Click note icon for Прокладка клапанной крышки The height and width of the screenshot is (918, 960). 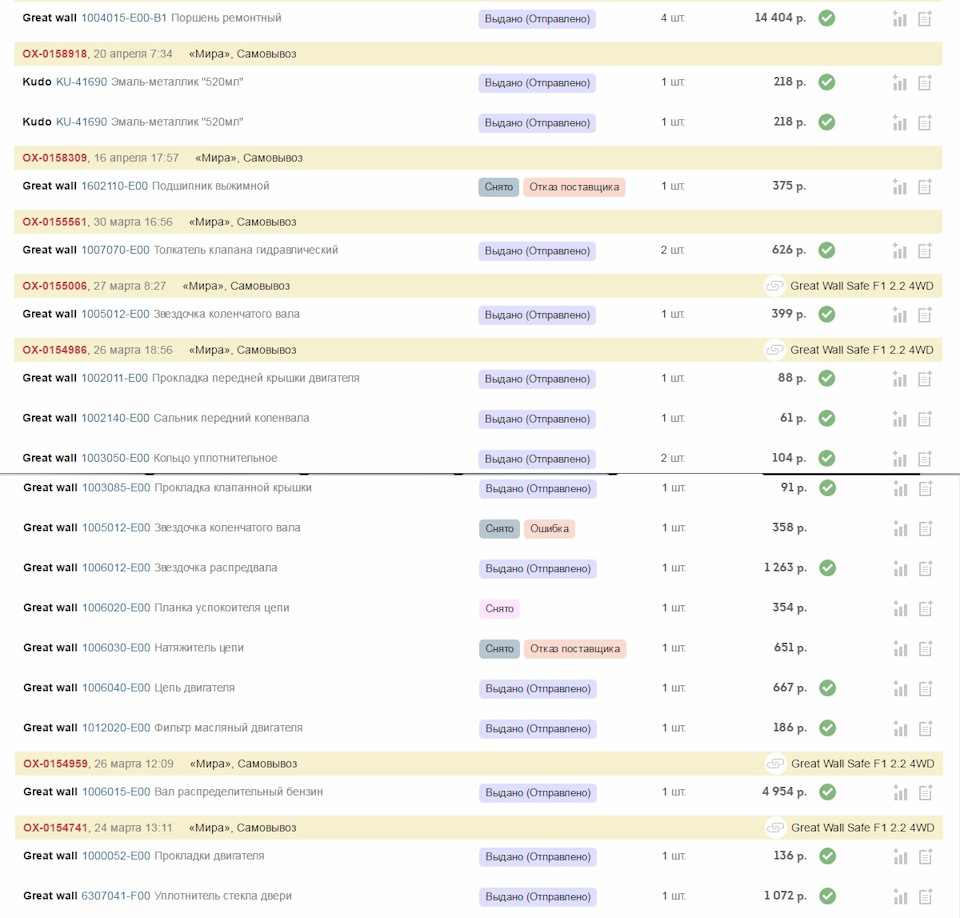click(x=926, y=489)
